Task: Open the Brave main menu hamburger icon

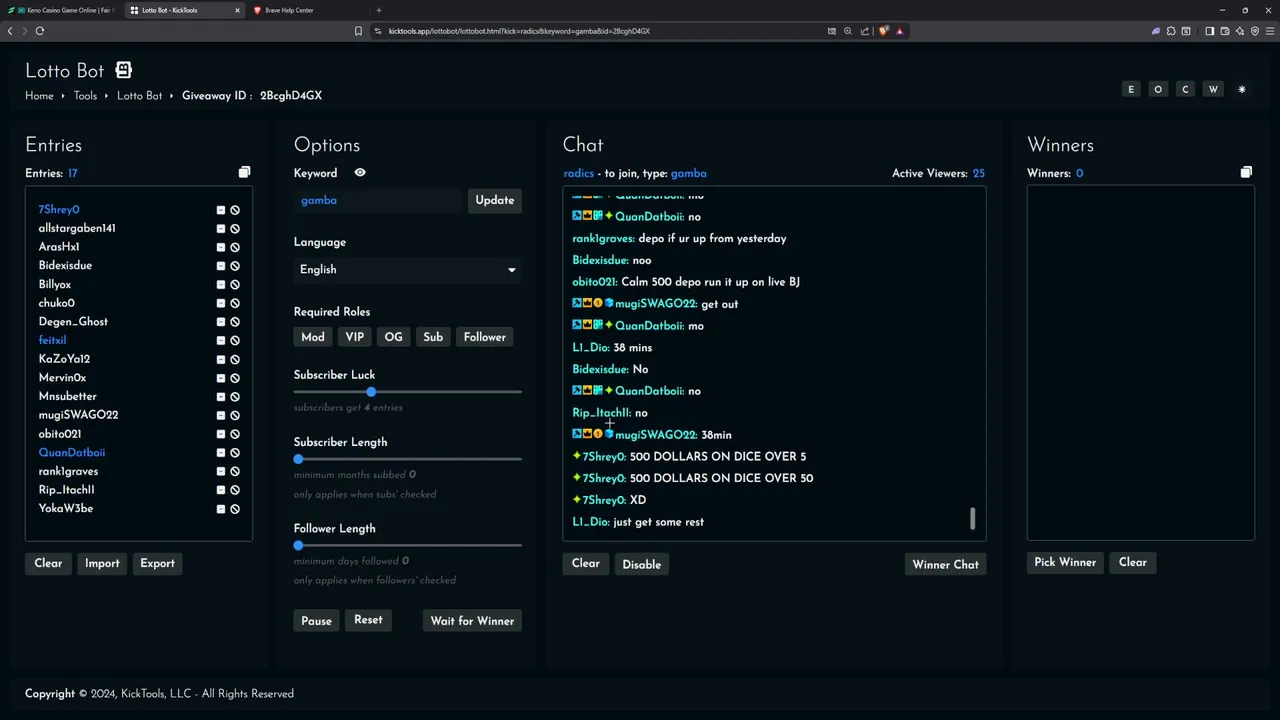Action: click(1270, 31)
